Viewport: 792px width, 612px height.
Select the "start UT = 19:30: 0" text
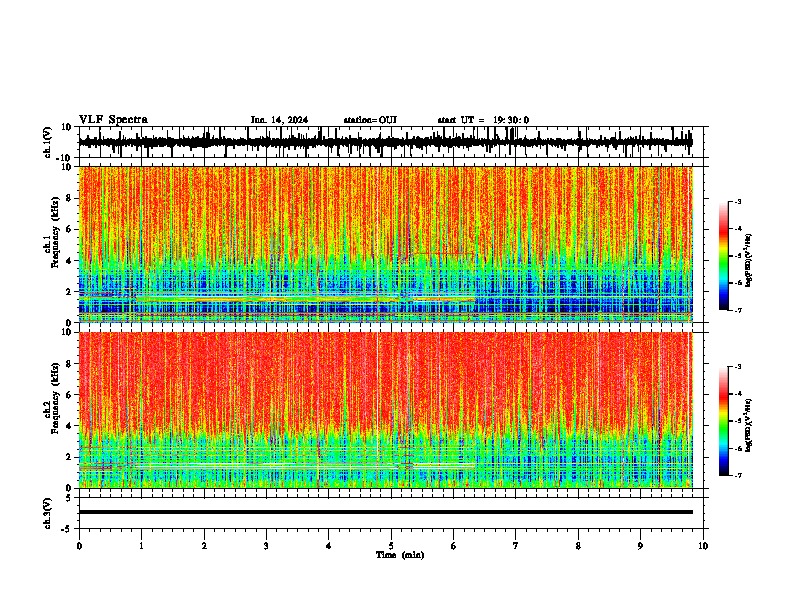(x=483, y=120)
